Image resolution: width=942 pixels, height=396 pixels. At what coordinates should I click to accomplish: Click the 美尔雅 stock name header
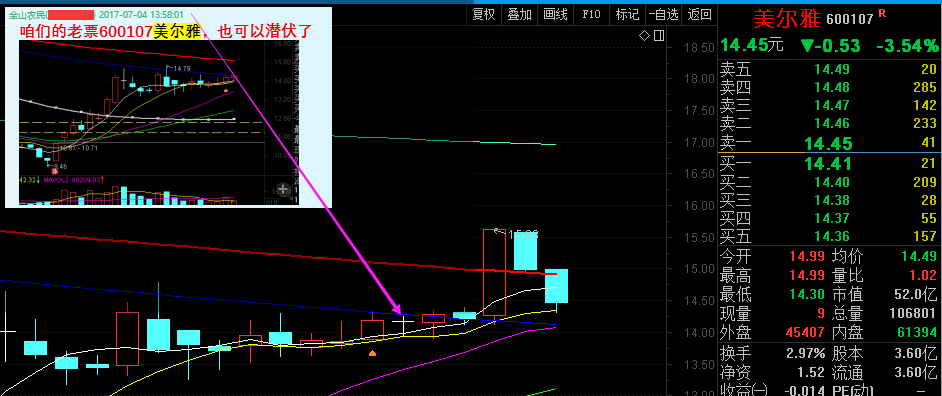[x=787, y=19]
